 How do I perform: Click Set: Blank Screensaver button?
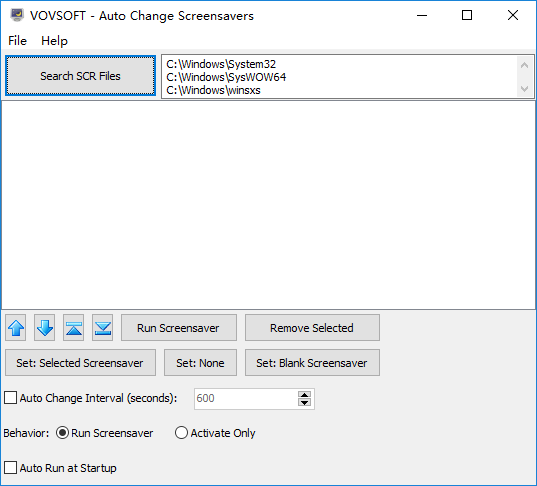click(x=312, y=363)
